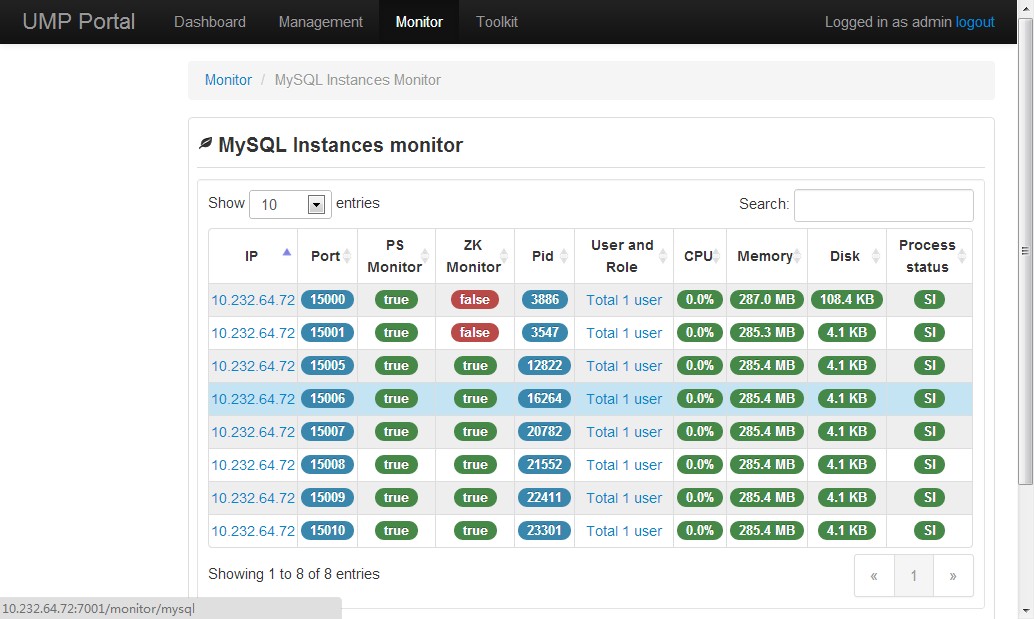The image size is (1034, 619).
Task: Open IP link for port 15006 row
Action: [x=253, y=399]
